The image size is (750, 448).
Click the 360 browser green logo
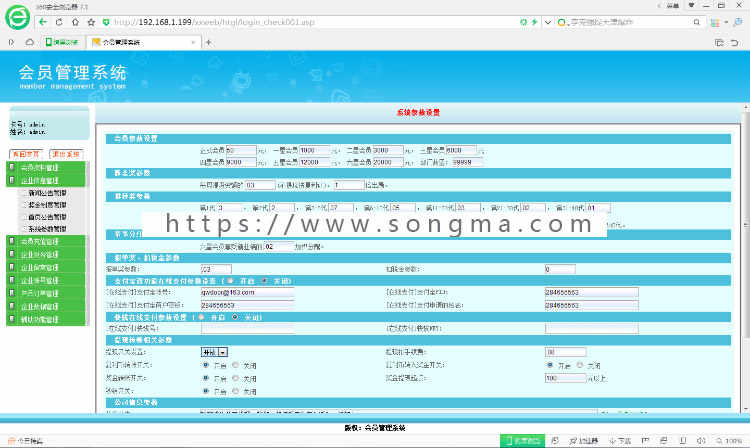tap(17, 18)
